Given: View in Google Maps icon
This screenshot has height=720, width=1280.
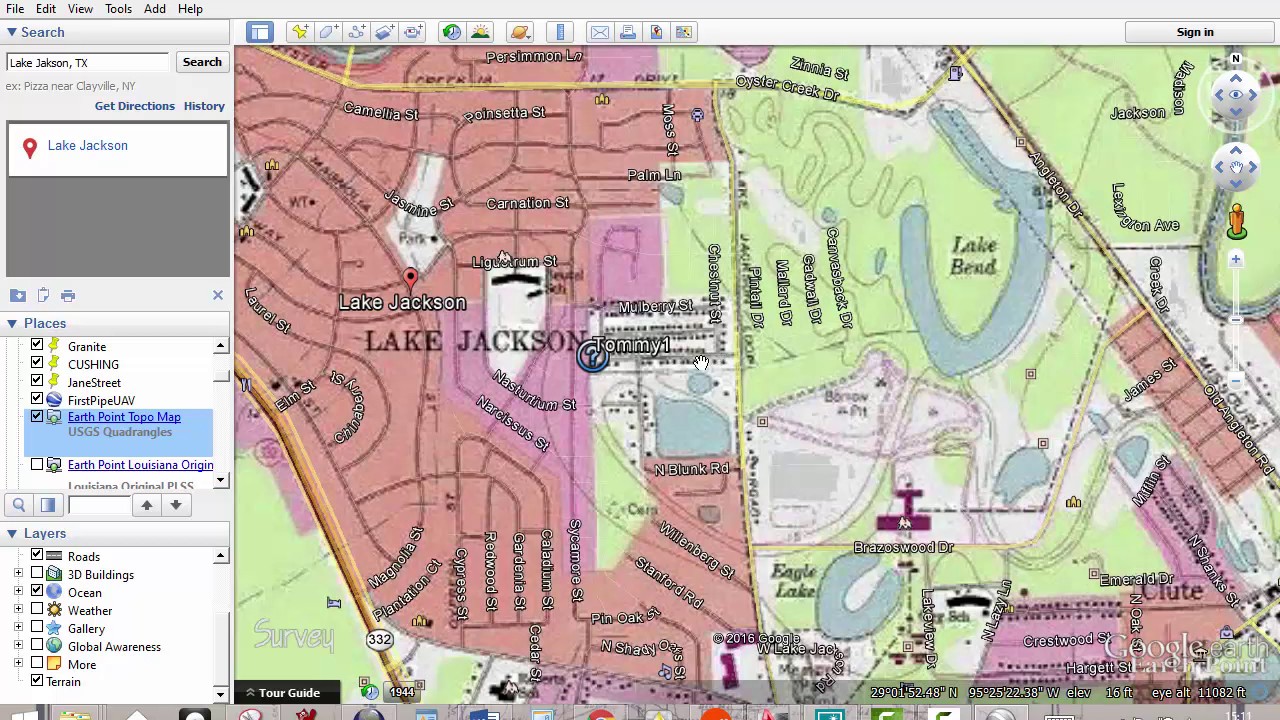Looking at the screenshot, I should 656,32.
